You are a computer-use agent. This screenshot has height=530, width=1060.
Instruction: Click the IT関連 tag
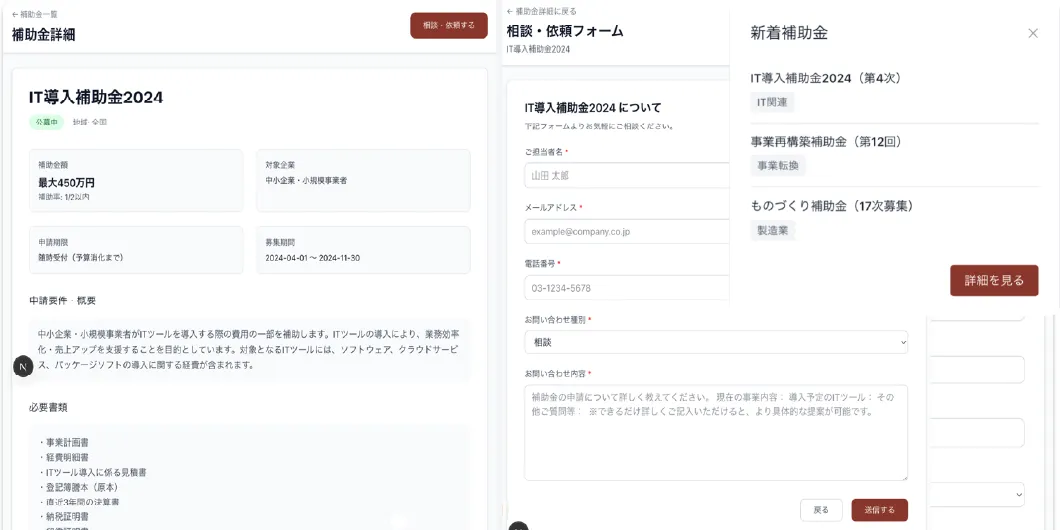coord(772,102)
